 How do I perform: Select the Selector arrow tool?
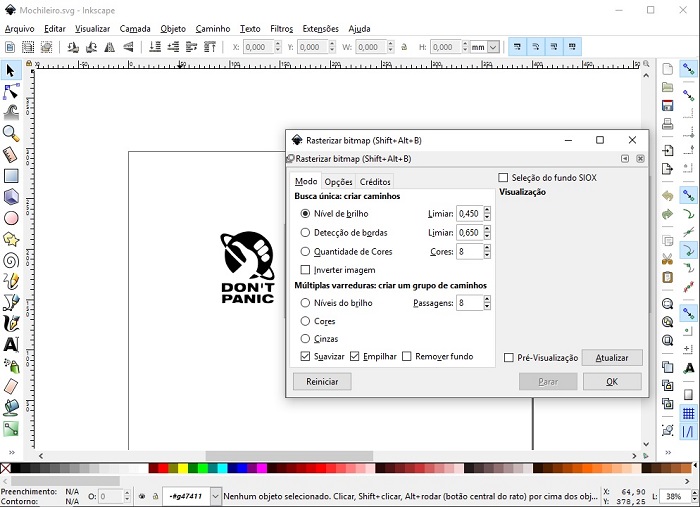tap(11, 71)
